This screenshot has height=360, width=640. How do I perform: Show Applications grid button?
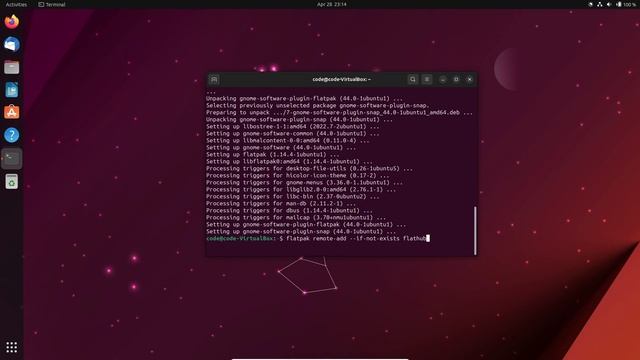11,347
